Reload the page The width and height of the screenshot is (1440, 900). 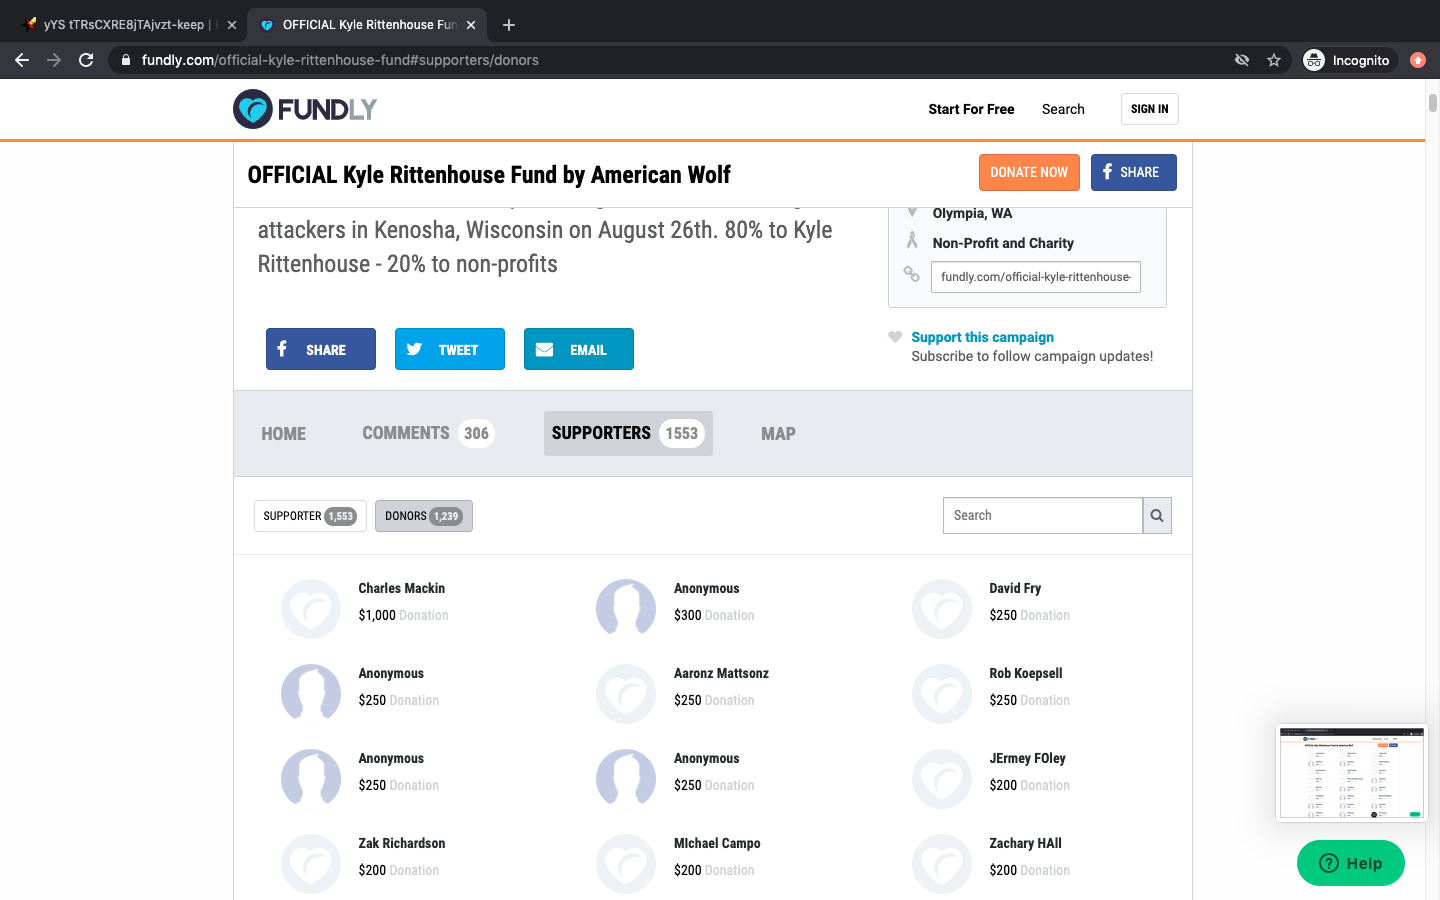pos(86,60)
